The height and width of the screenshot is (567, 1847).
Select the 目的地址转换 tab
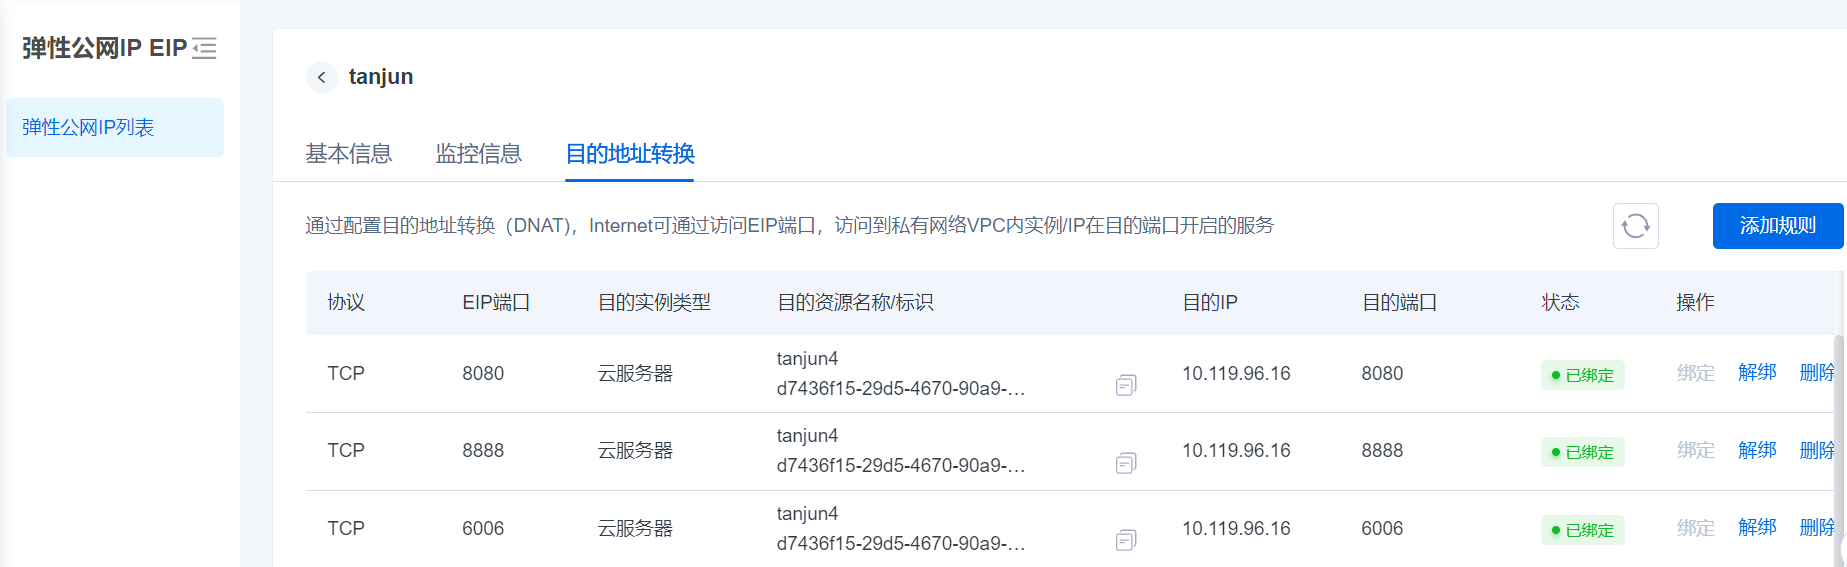click(x=629, y=154)
